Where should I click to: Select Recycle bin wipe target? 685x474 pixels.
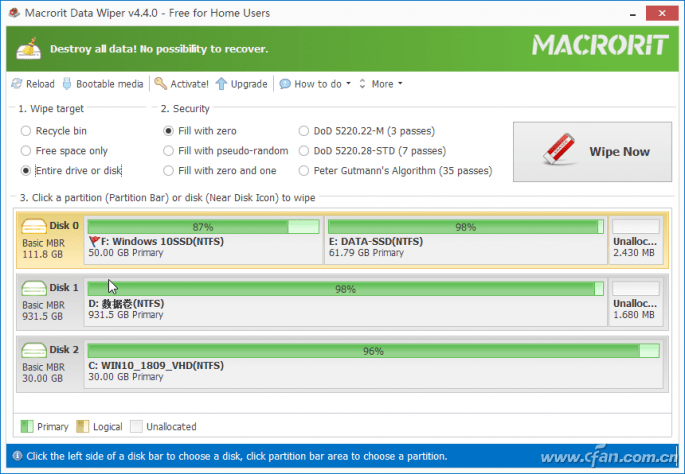click(26, 131)
